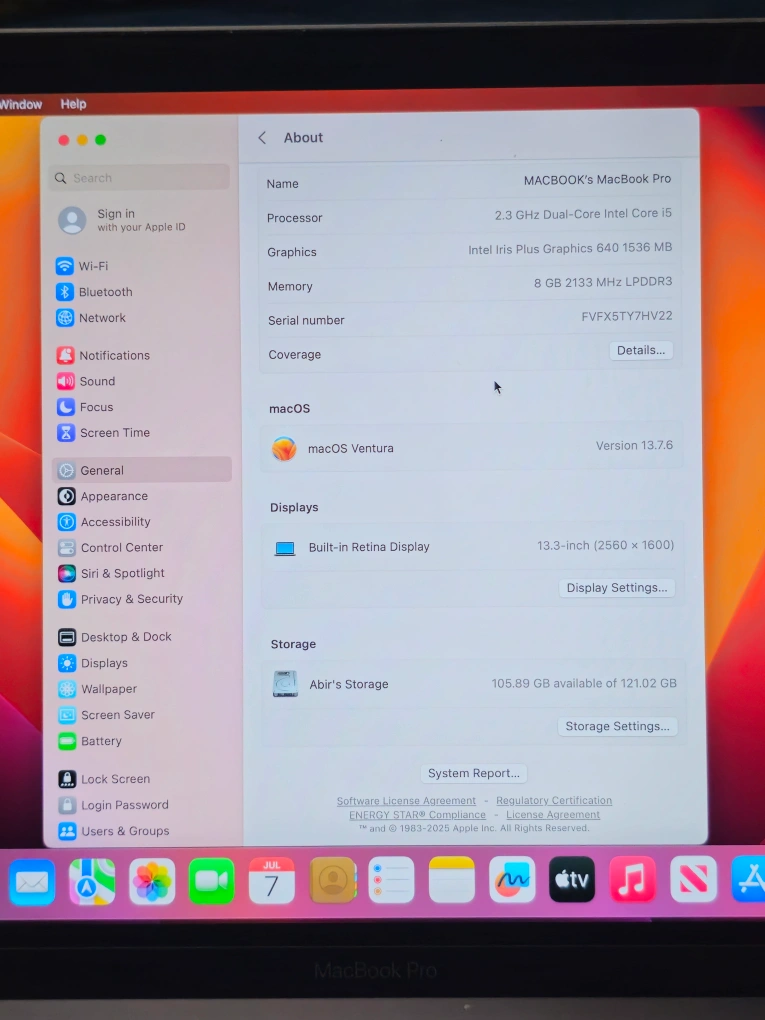Open the Window menu
This screenshot has width=765, height=1020.
click(x=21, y=104)
